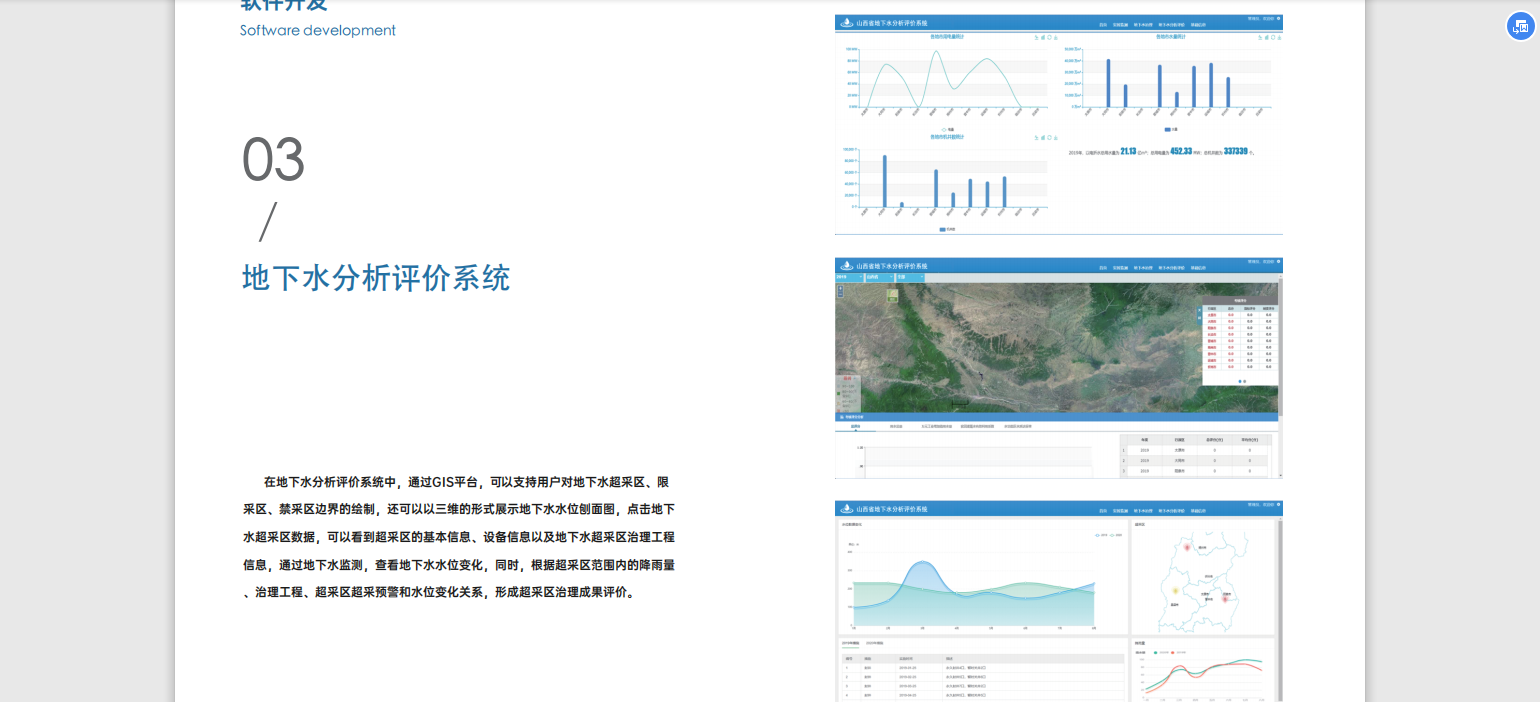Image resolution: width=1540 pixels, height=702 pixels.
Task: Select the second pagination dot under the score table
Action: pyautogui.click(x=1244, y=381)
